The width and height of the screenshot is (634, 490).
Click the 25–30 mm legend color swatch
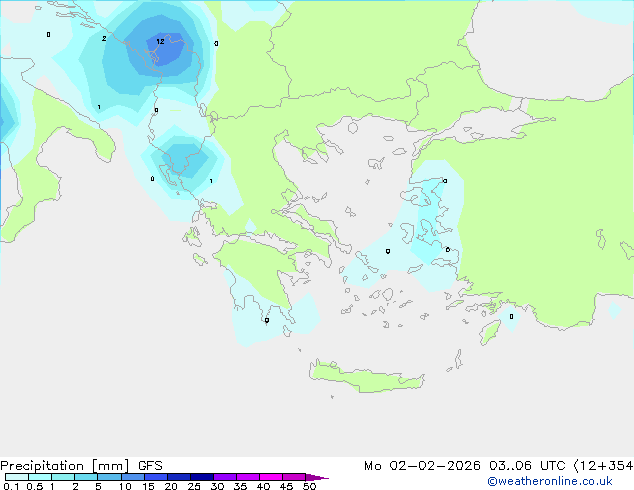click(x=202, y=477)
